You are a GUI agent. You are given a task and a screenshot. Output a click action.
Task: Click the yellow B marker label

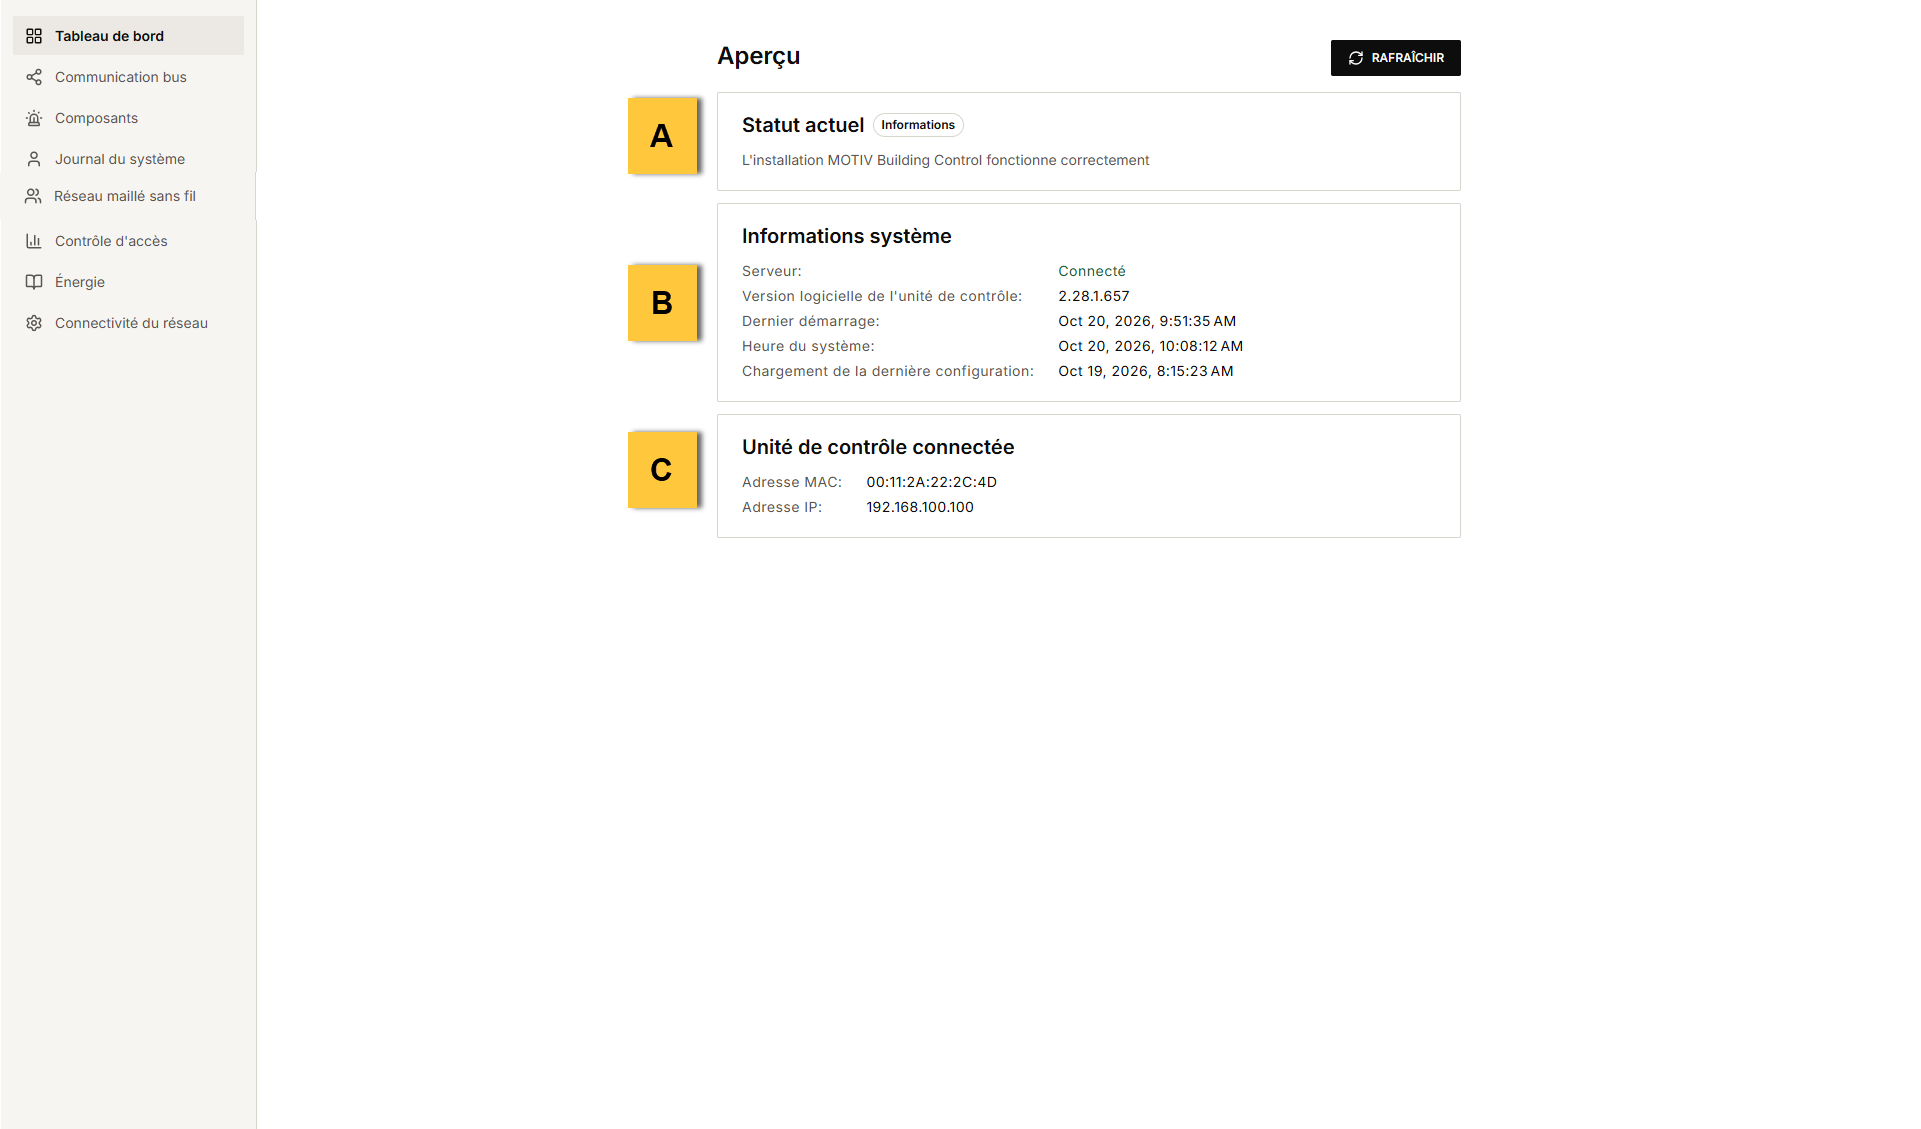tap(662, 303)
